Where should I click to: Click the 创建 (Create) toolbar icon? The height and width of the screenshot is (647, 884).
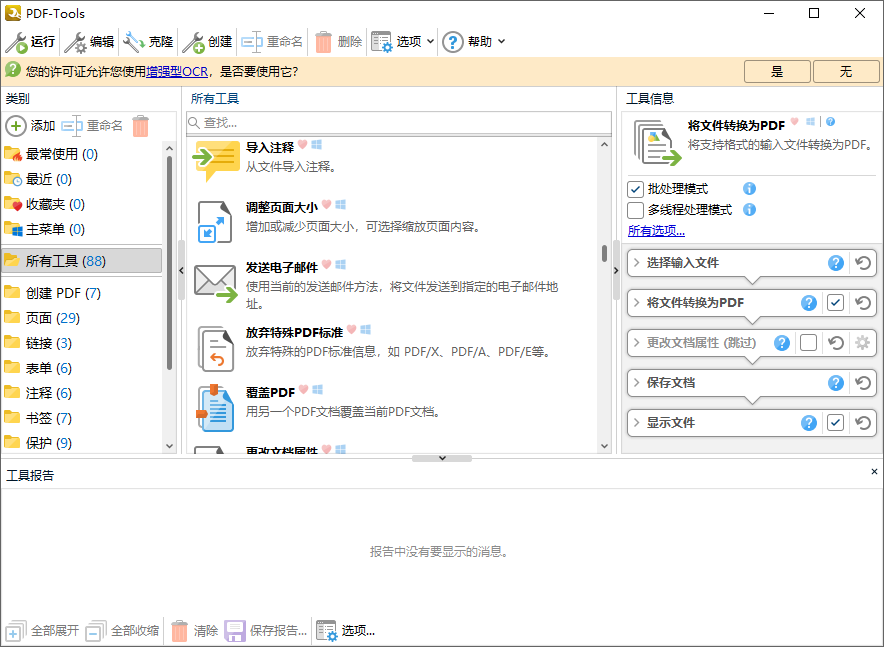click(193, 42)
